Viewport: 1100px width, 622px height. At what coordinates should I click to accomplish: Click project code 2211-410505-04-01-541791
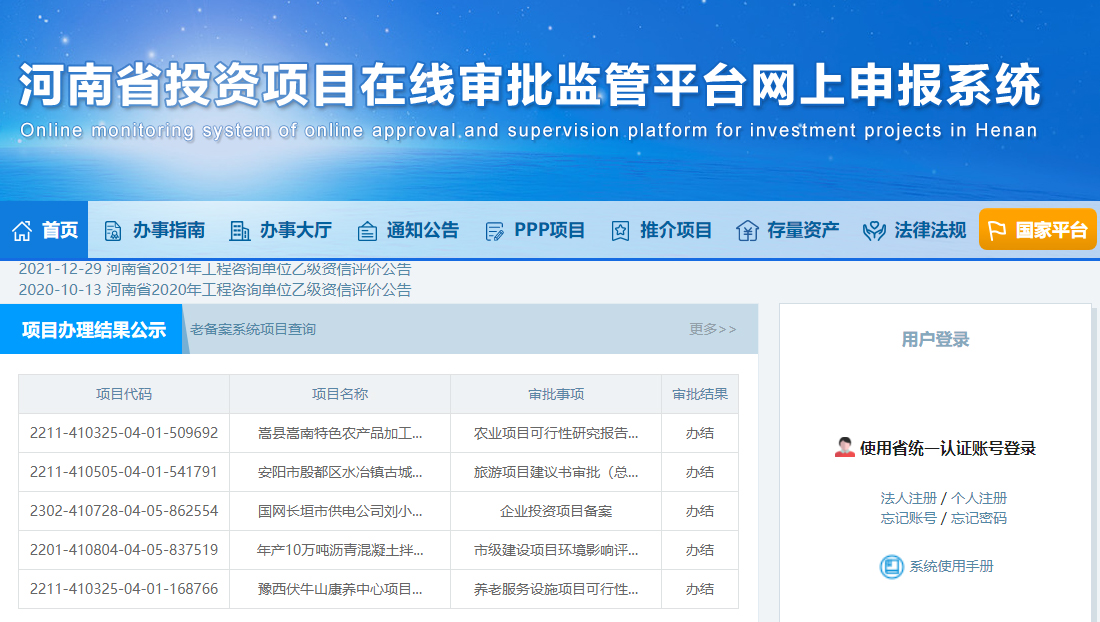[123, 472]
